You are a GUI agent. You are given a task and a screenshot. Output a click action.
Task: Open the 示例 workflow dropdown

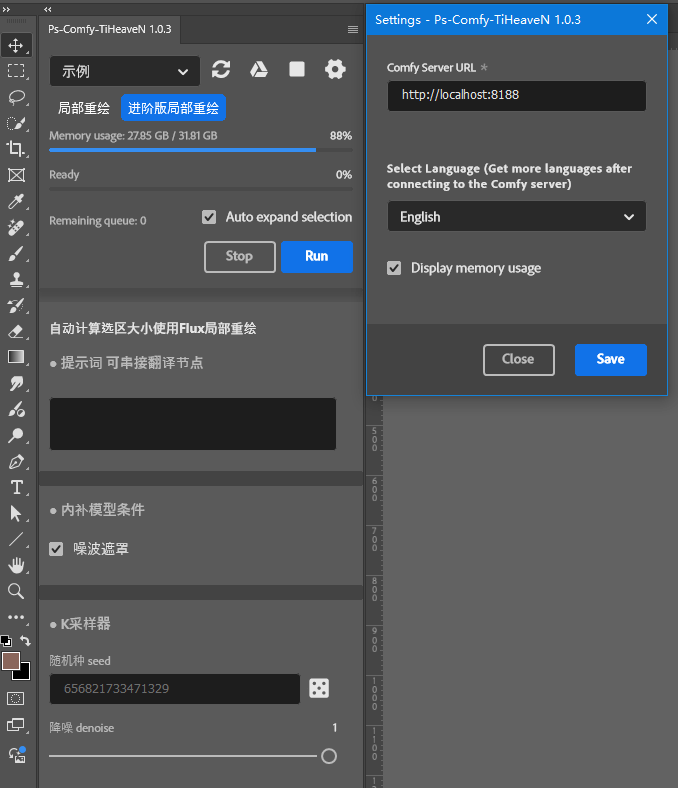[x=125, y=71]
